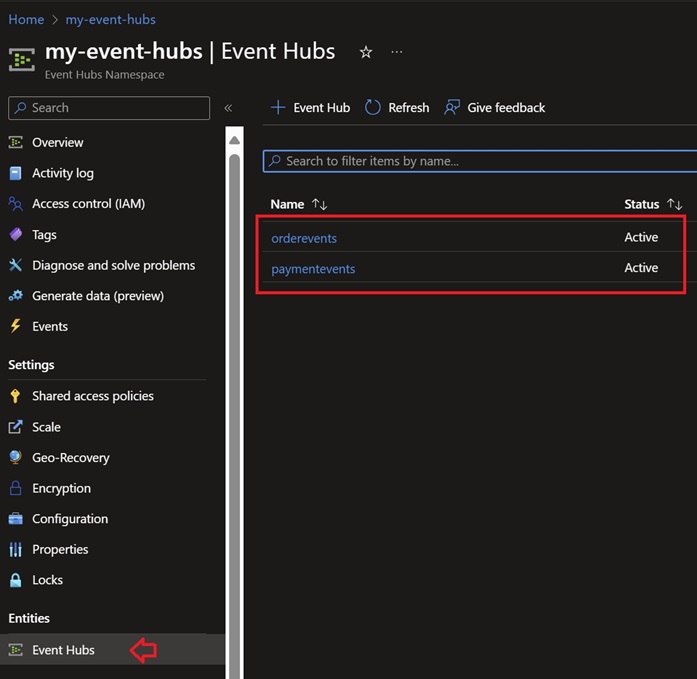Click the sidebar vertical scrollbar thumb
Viewport: 697px width, 679px height.
[x=234, y=415]
